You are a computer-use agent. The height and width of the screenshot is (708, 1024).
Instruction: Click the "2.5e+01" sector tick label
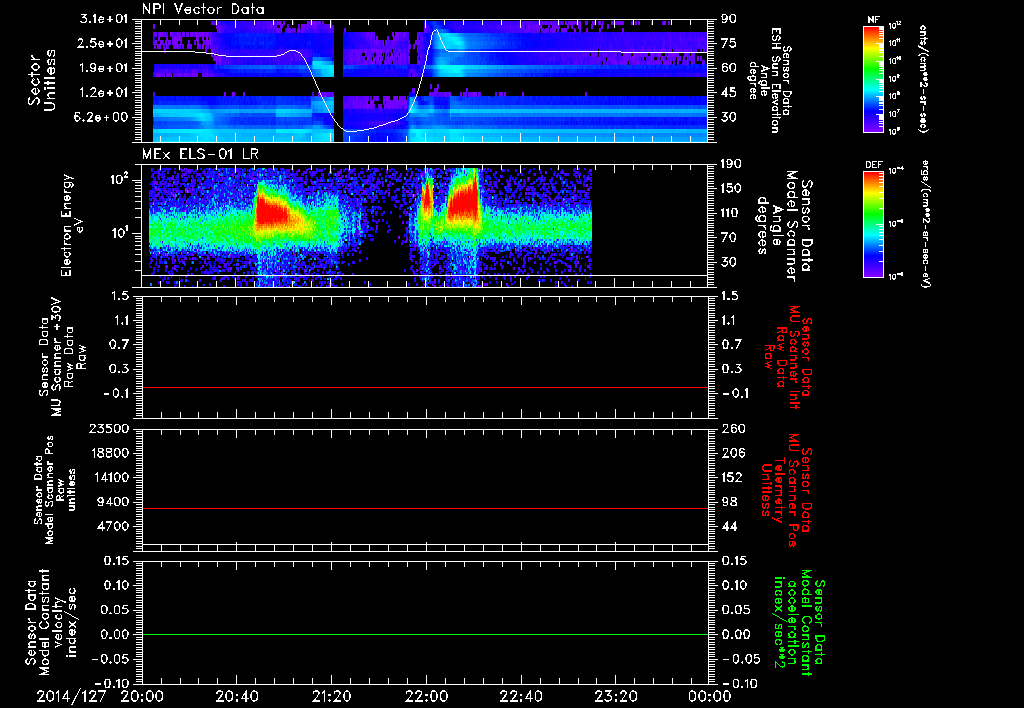104,43
